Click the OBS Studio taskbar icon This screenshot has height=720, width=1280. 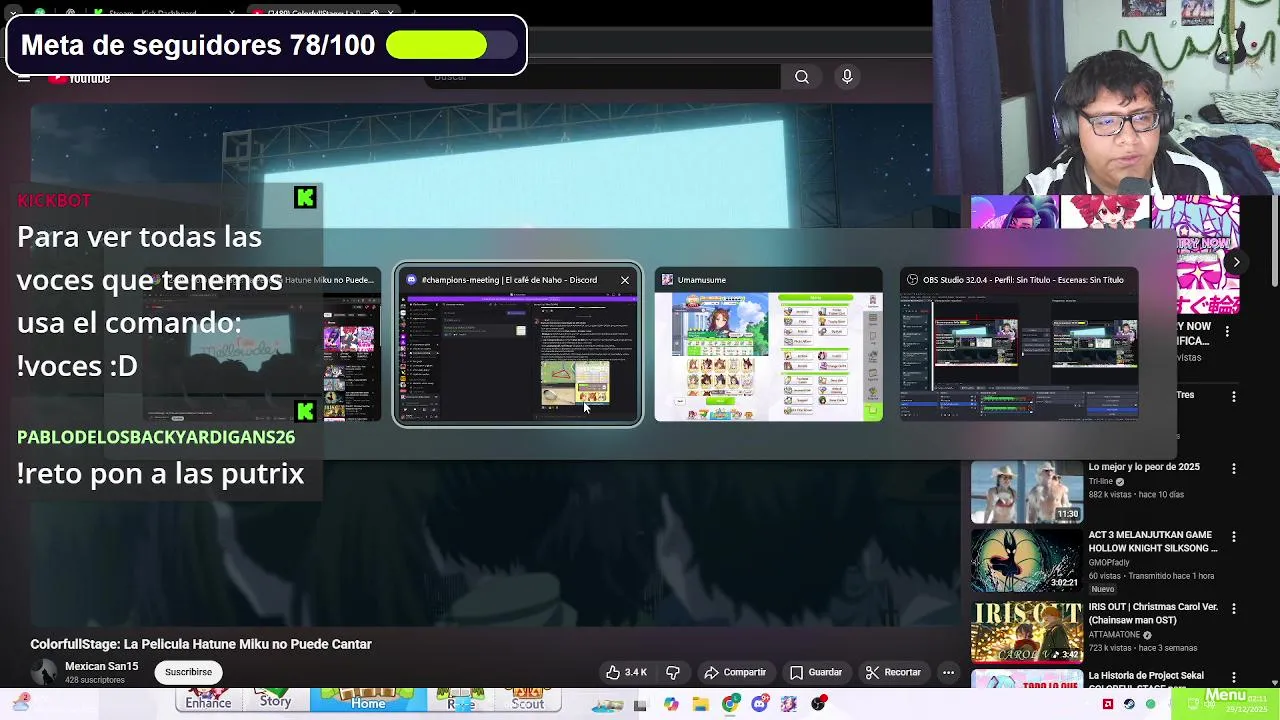(x=818, y=704)
